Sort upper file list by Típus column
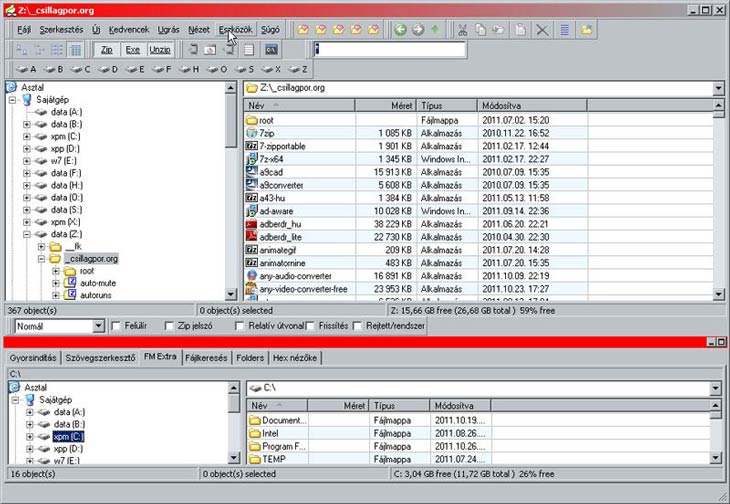The height and width of the screenshot is (504, 730). pyautogui.click(x=446, y=106)
